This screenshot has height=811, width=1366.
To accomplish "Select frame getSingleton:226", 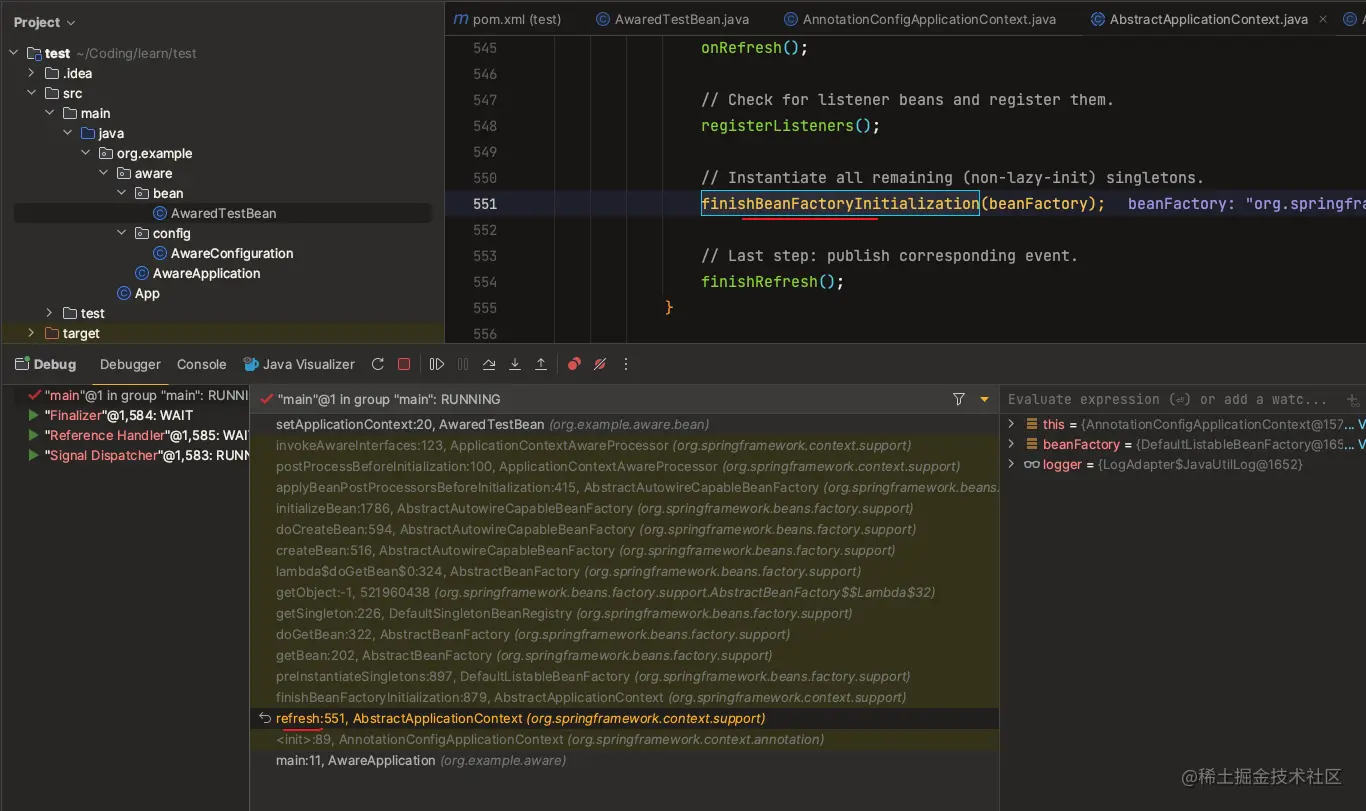I will click(624, 614).
